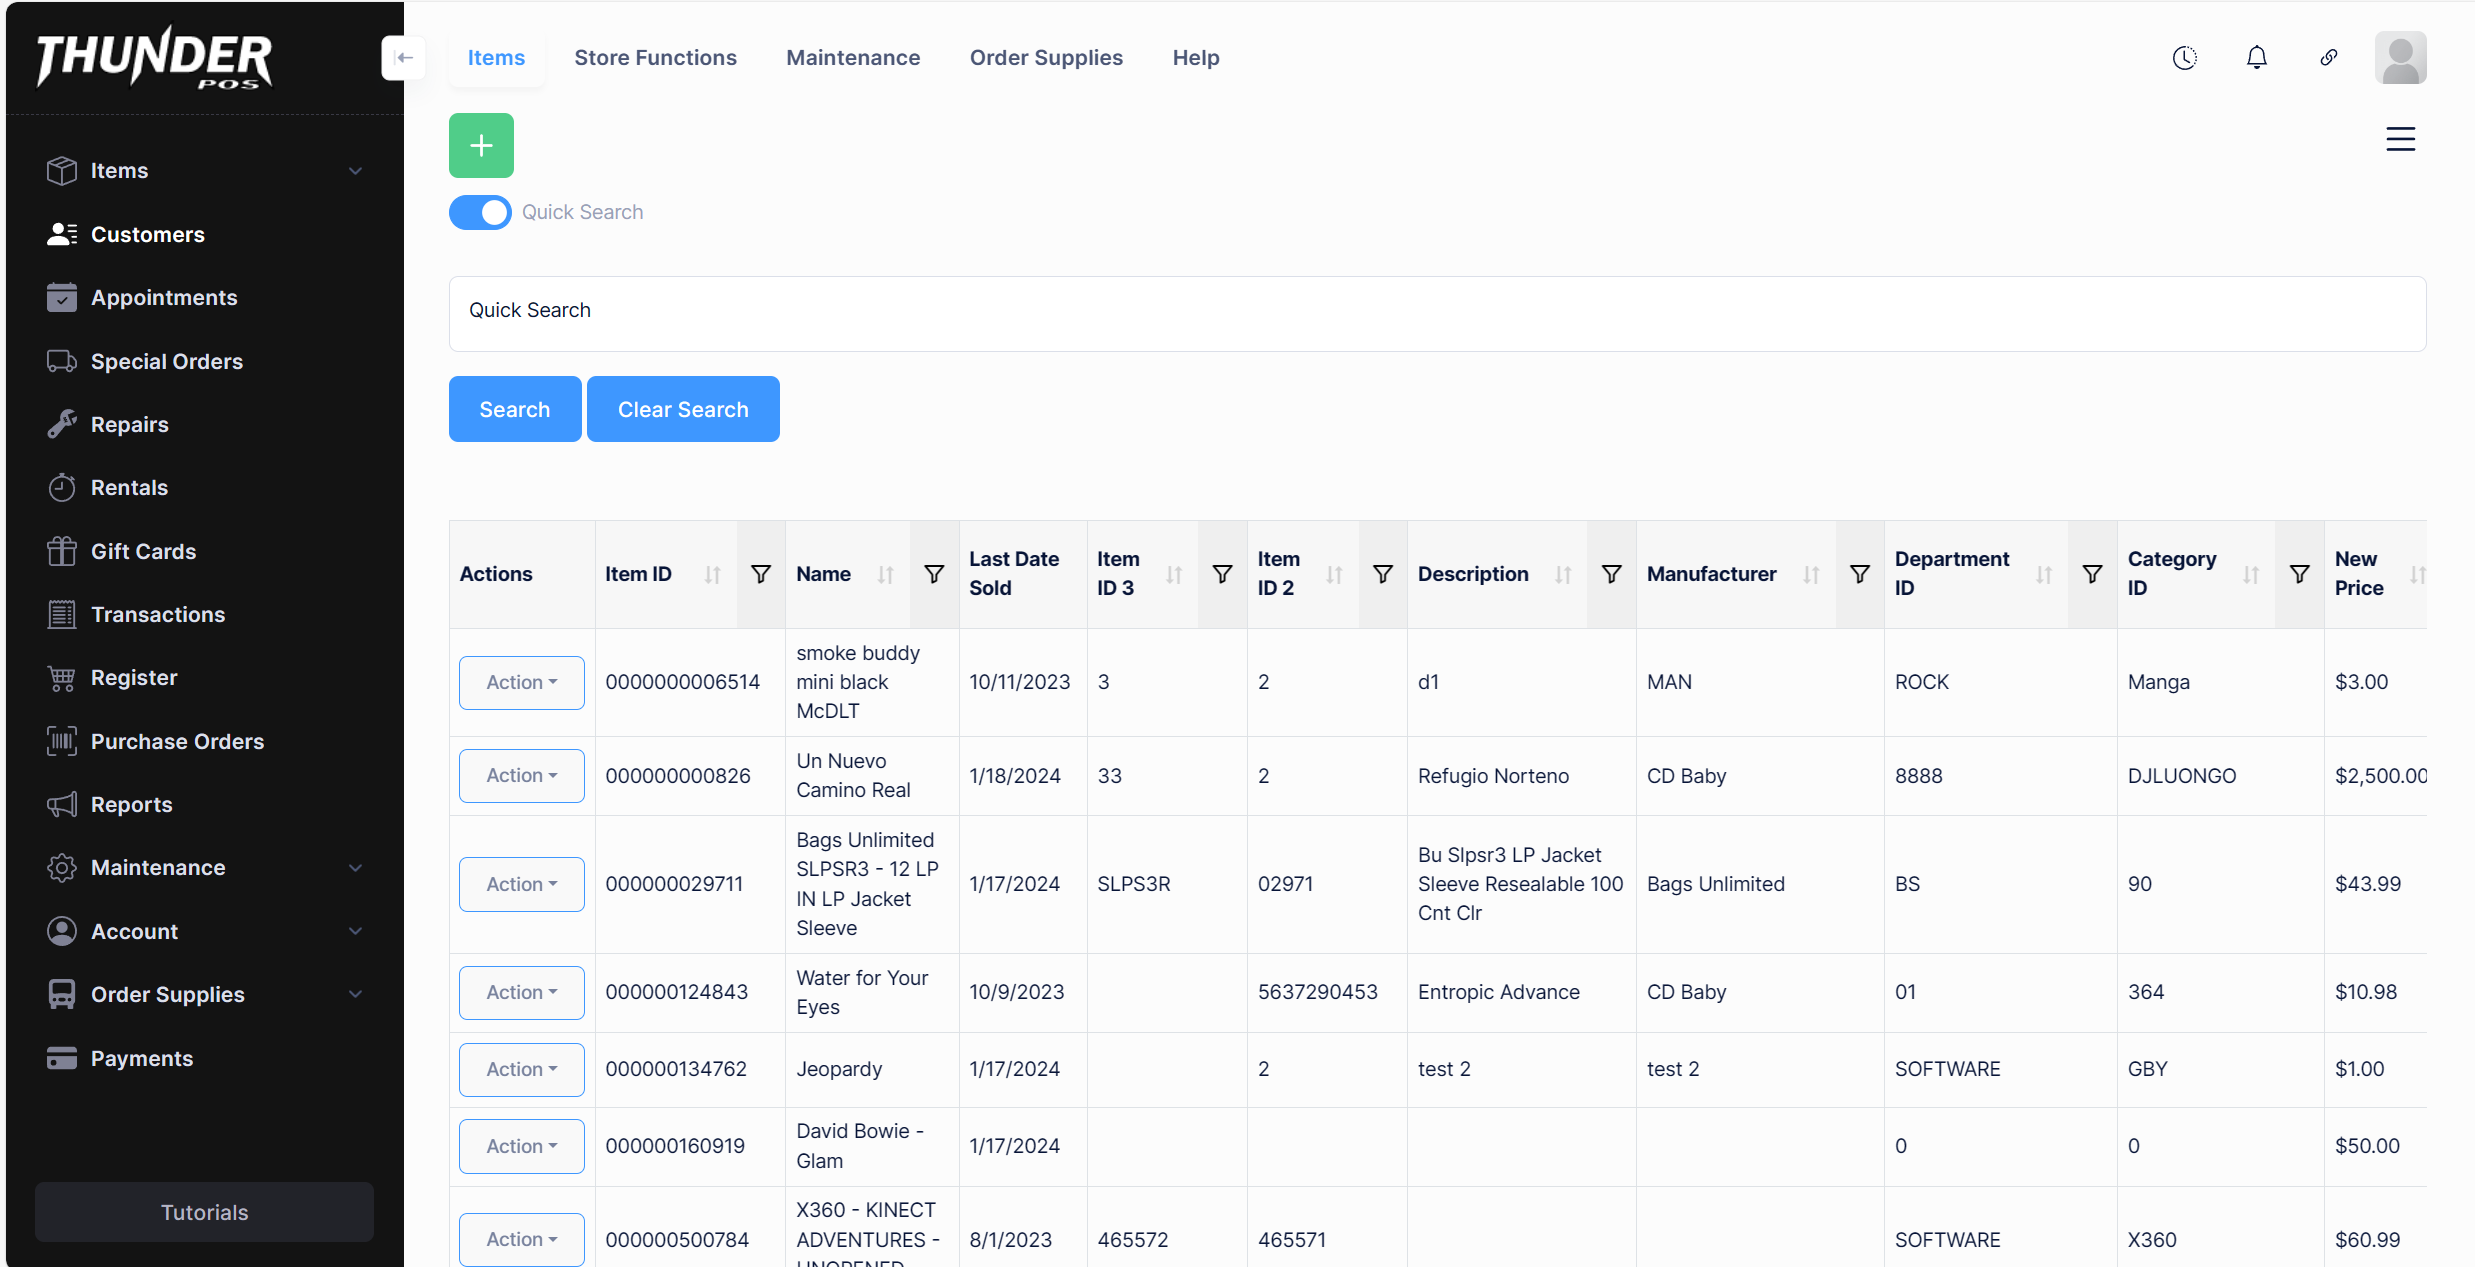Click the green add item plus button
2475x1267 pixels.
coord(481,145)
